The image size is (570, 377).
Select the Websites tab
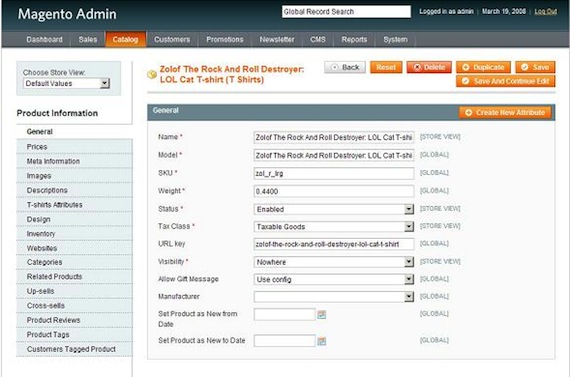coord(74,248)
